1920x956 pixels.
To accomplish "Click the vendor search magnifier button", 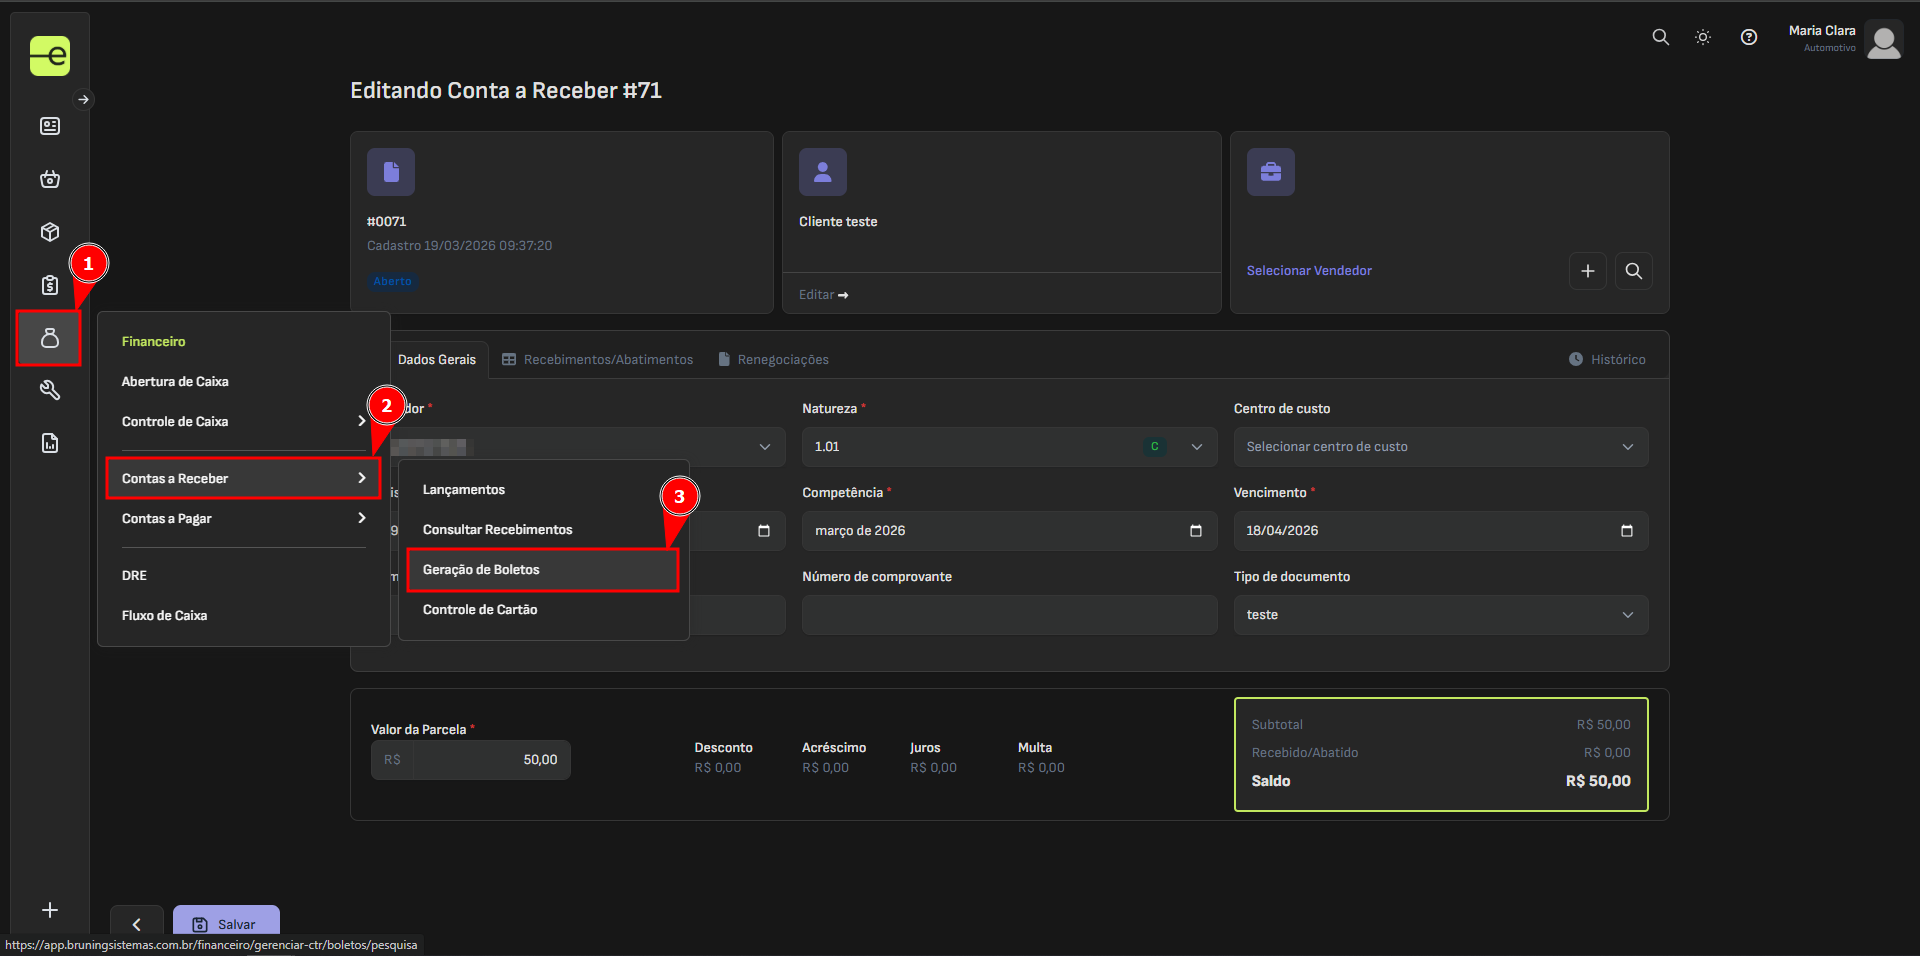I will coord(1633,271).
